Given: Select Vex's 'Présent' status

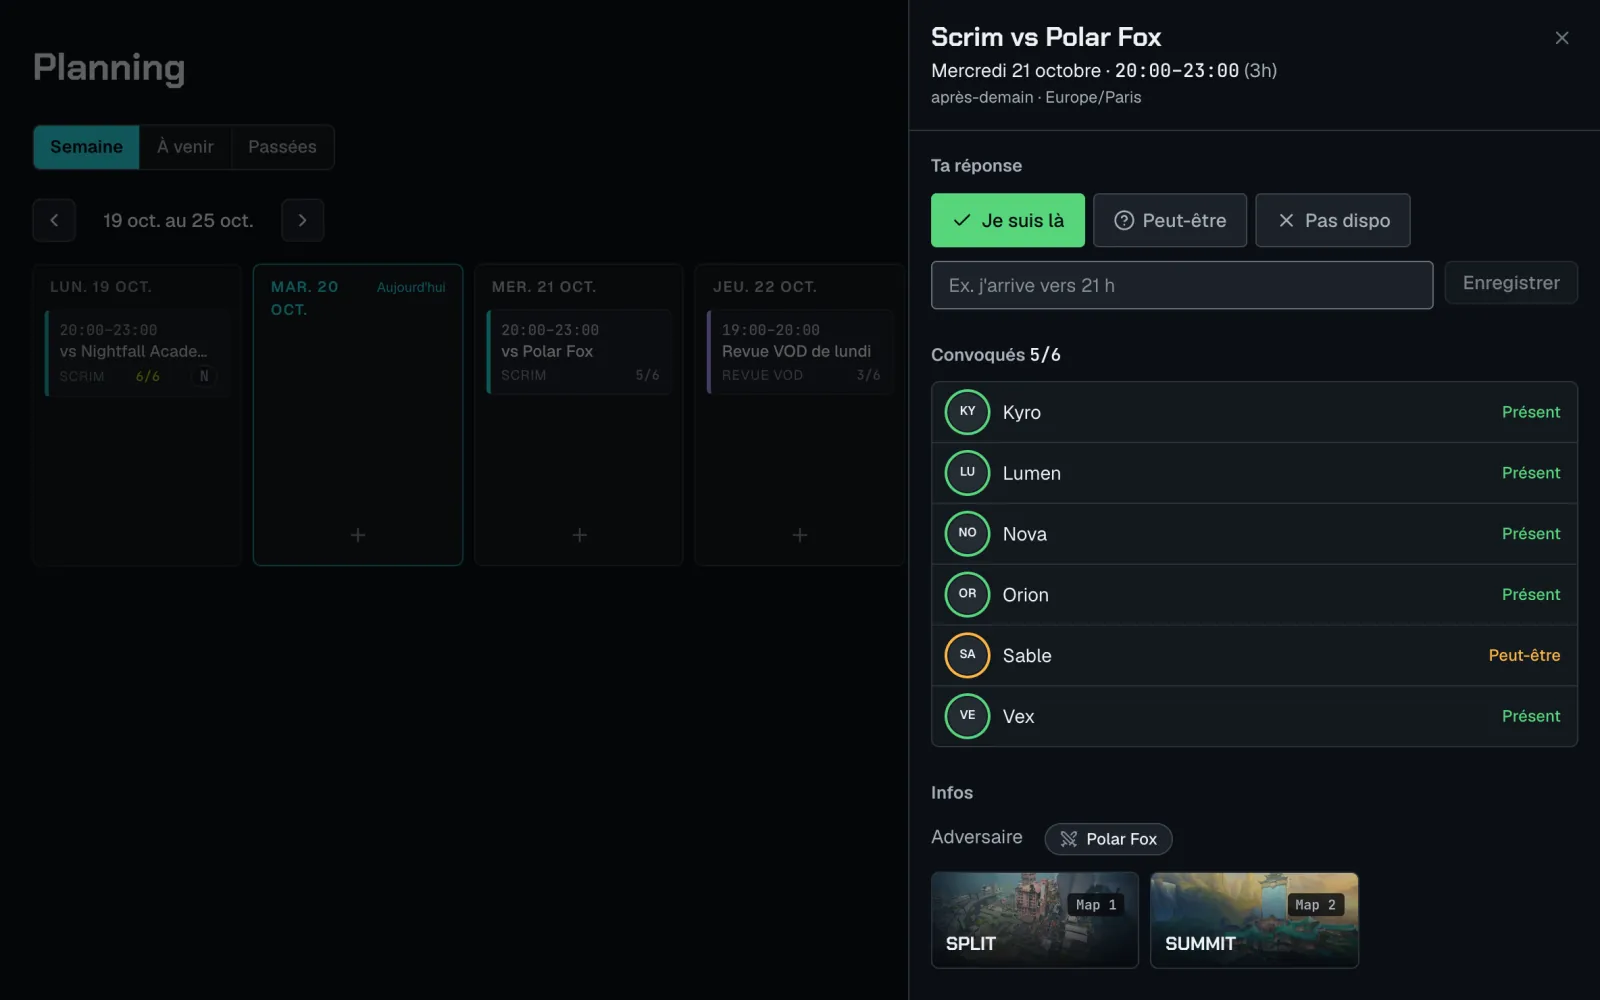Looking at the screenshot, I should pyautogui.click(x=1530, y=716).
